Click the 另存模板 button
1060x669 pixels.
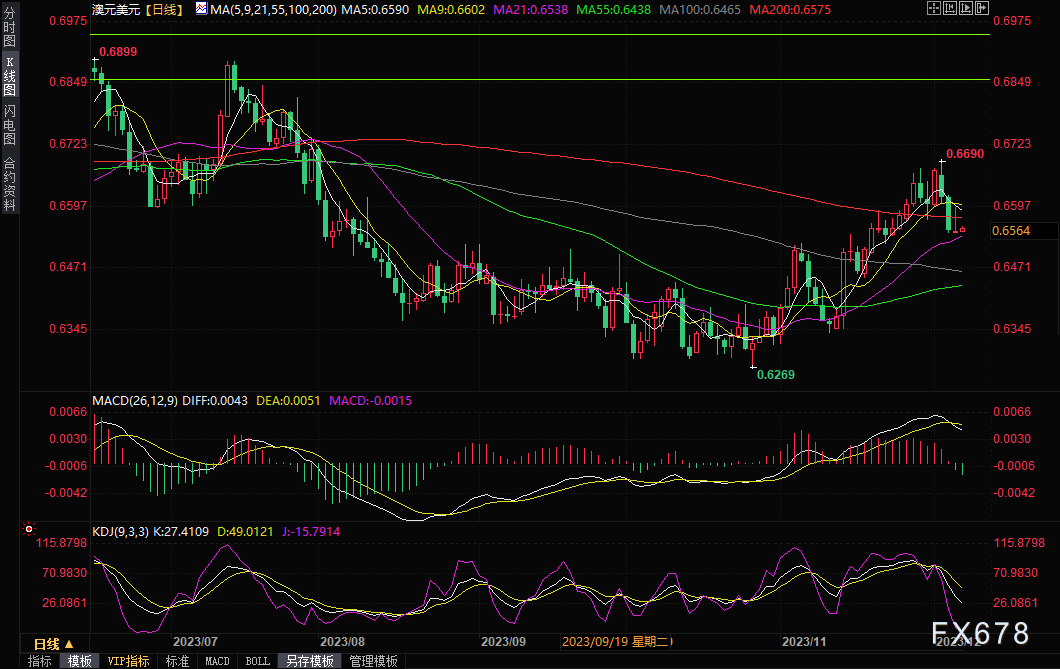point(310,661)
